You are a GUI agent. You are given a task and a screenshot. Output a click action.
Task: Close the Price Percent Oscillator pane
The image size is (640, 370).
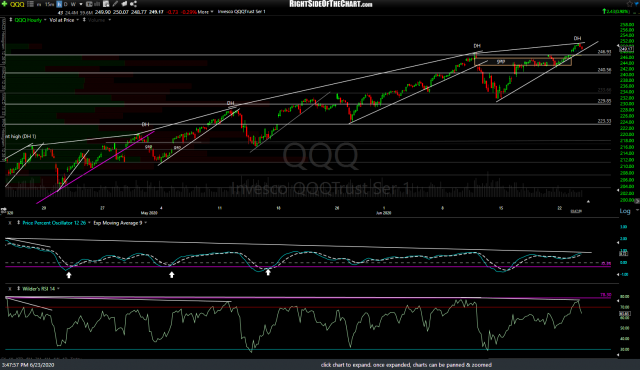pos(10,223)
